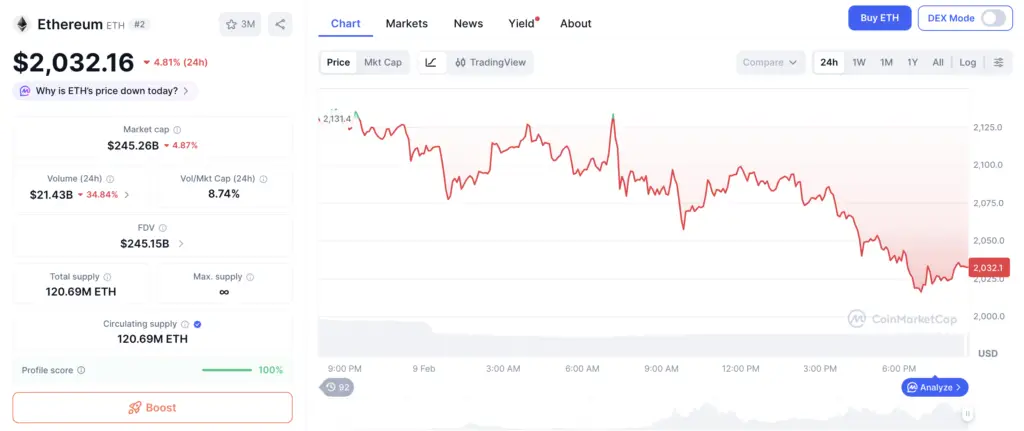The height and width of the screenshot is (431, 1024).
Task: Click the star watchlist button showing 3M
Action: coord(240,24)
